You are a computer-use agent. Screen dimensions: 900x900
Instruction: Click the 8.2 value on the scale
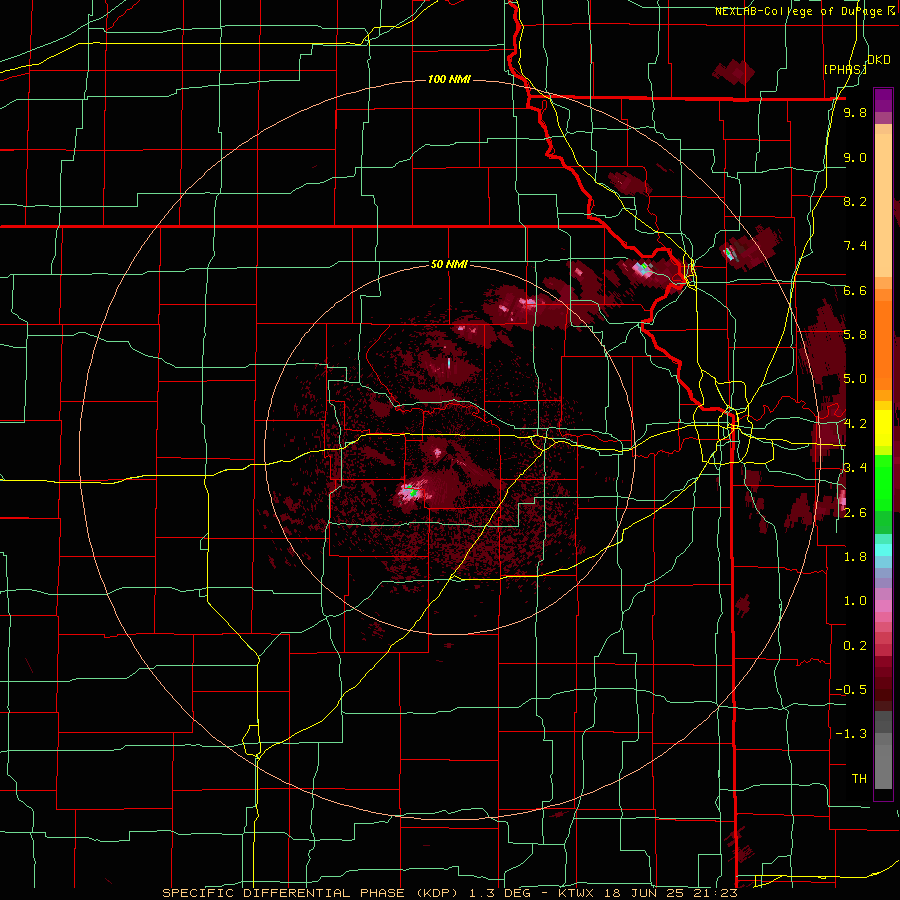[855, 202]
